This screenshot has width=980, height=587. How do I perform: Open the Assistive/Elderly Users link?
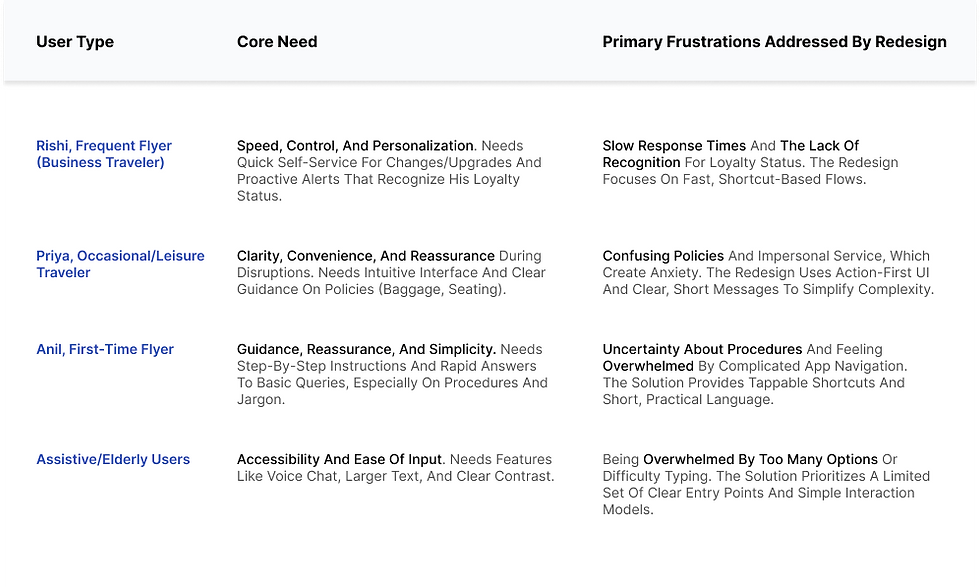(x=113, y=460)
